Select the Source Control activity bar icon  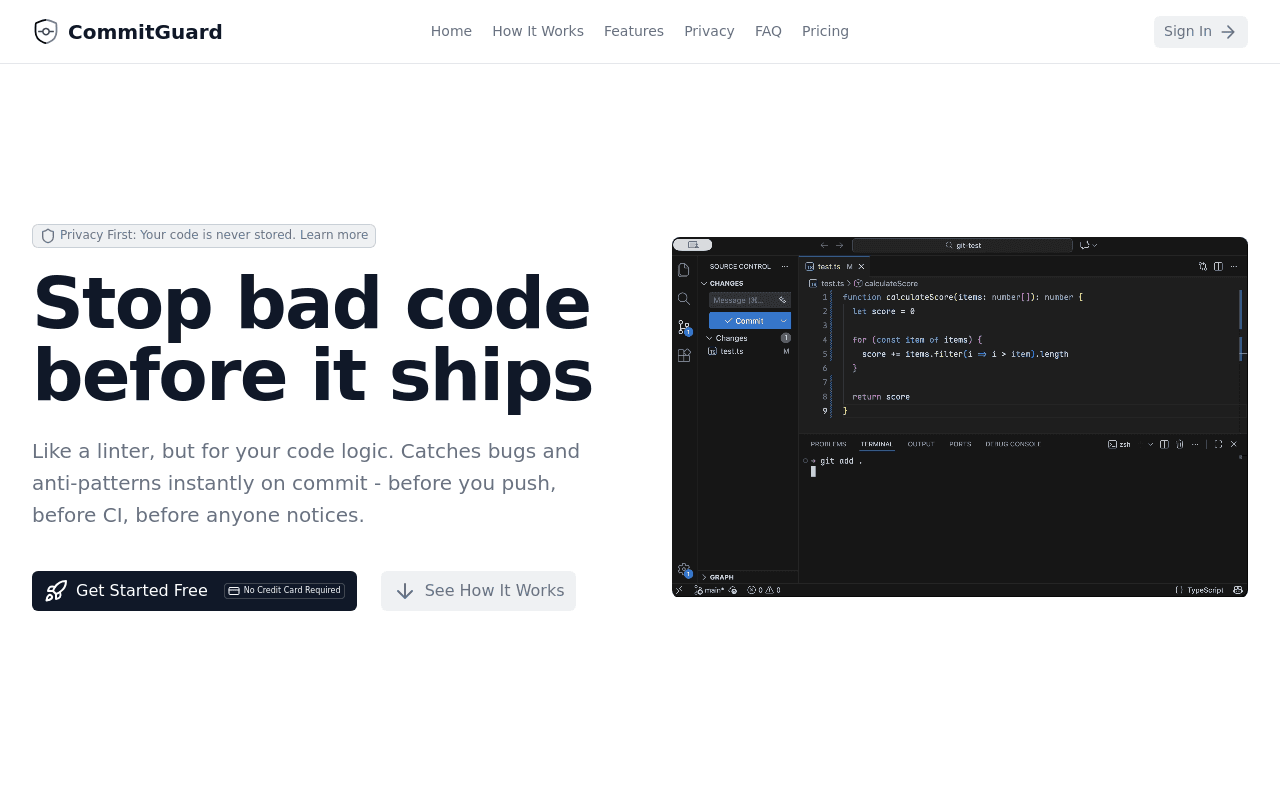684,327
